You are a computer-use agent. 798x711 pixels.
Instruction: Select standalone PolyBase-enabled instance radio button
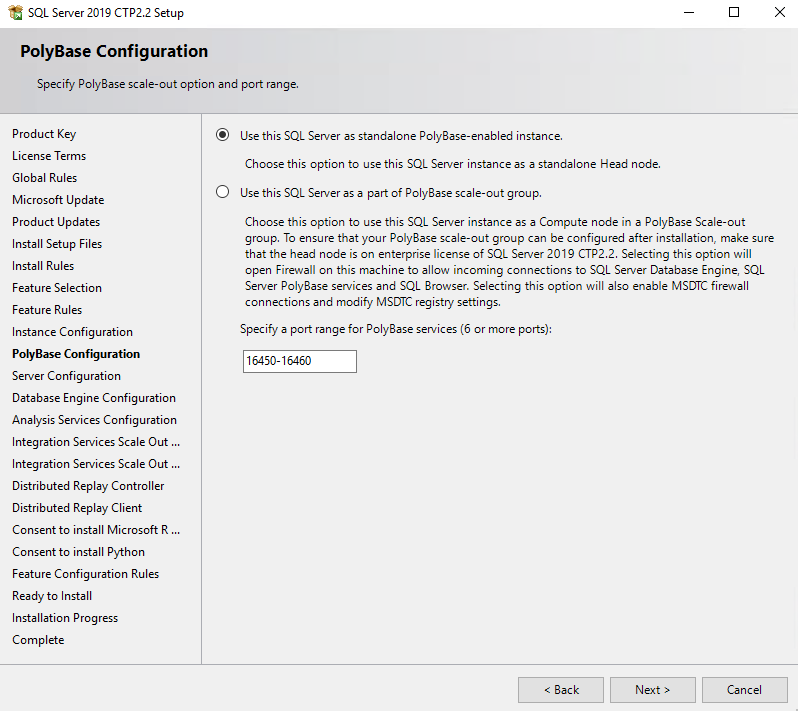coord(222,135)
